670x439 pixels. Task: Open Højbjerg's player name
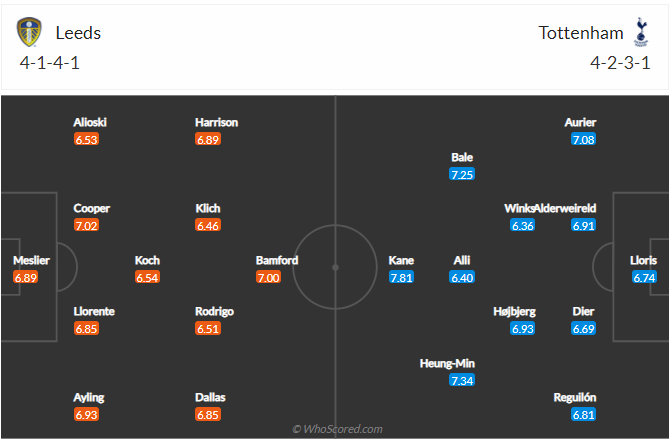coord(514,311)
